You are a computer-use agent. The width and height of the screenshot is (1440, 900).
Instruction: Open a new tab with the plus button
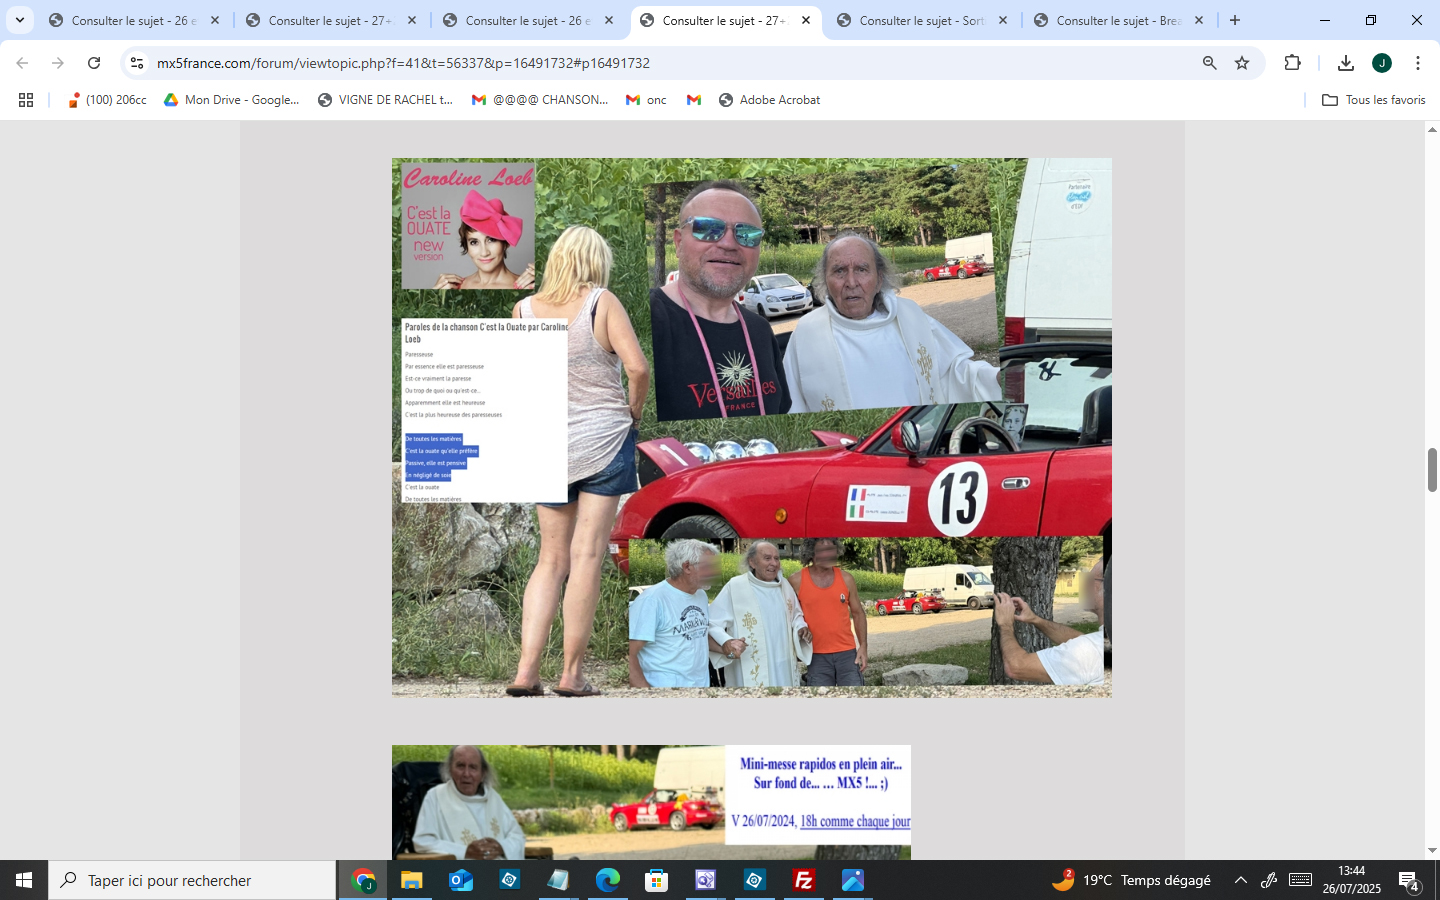pyautogui.click(x=1235, y=20)
